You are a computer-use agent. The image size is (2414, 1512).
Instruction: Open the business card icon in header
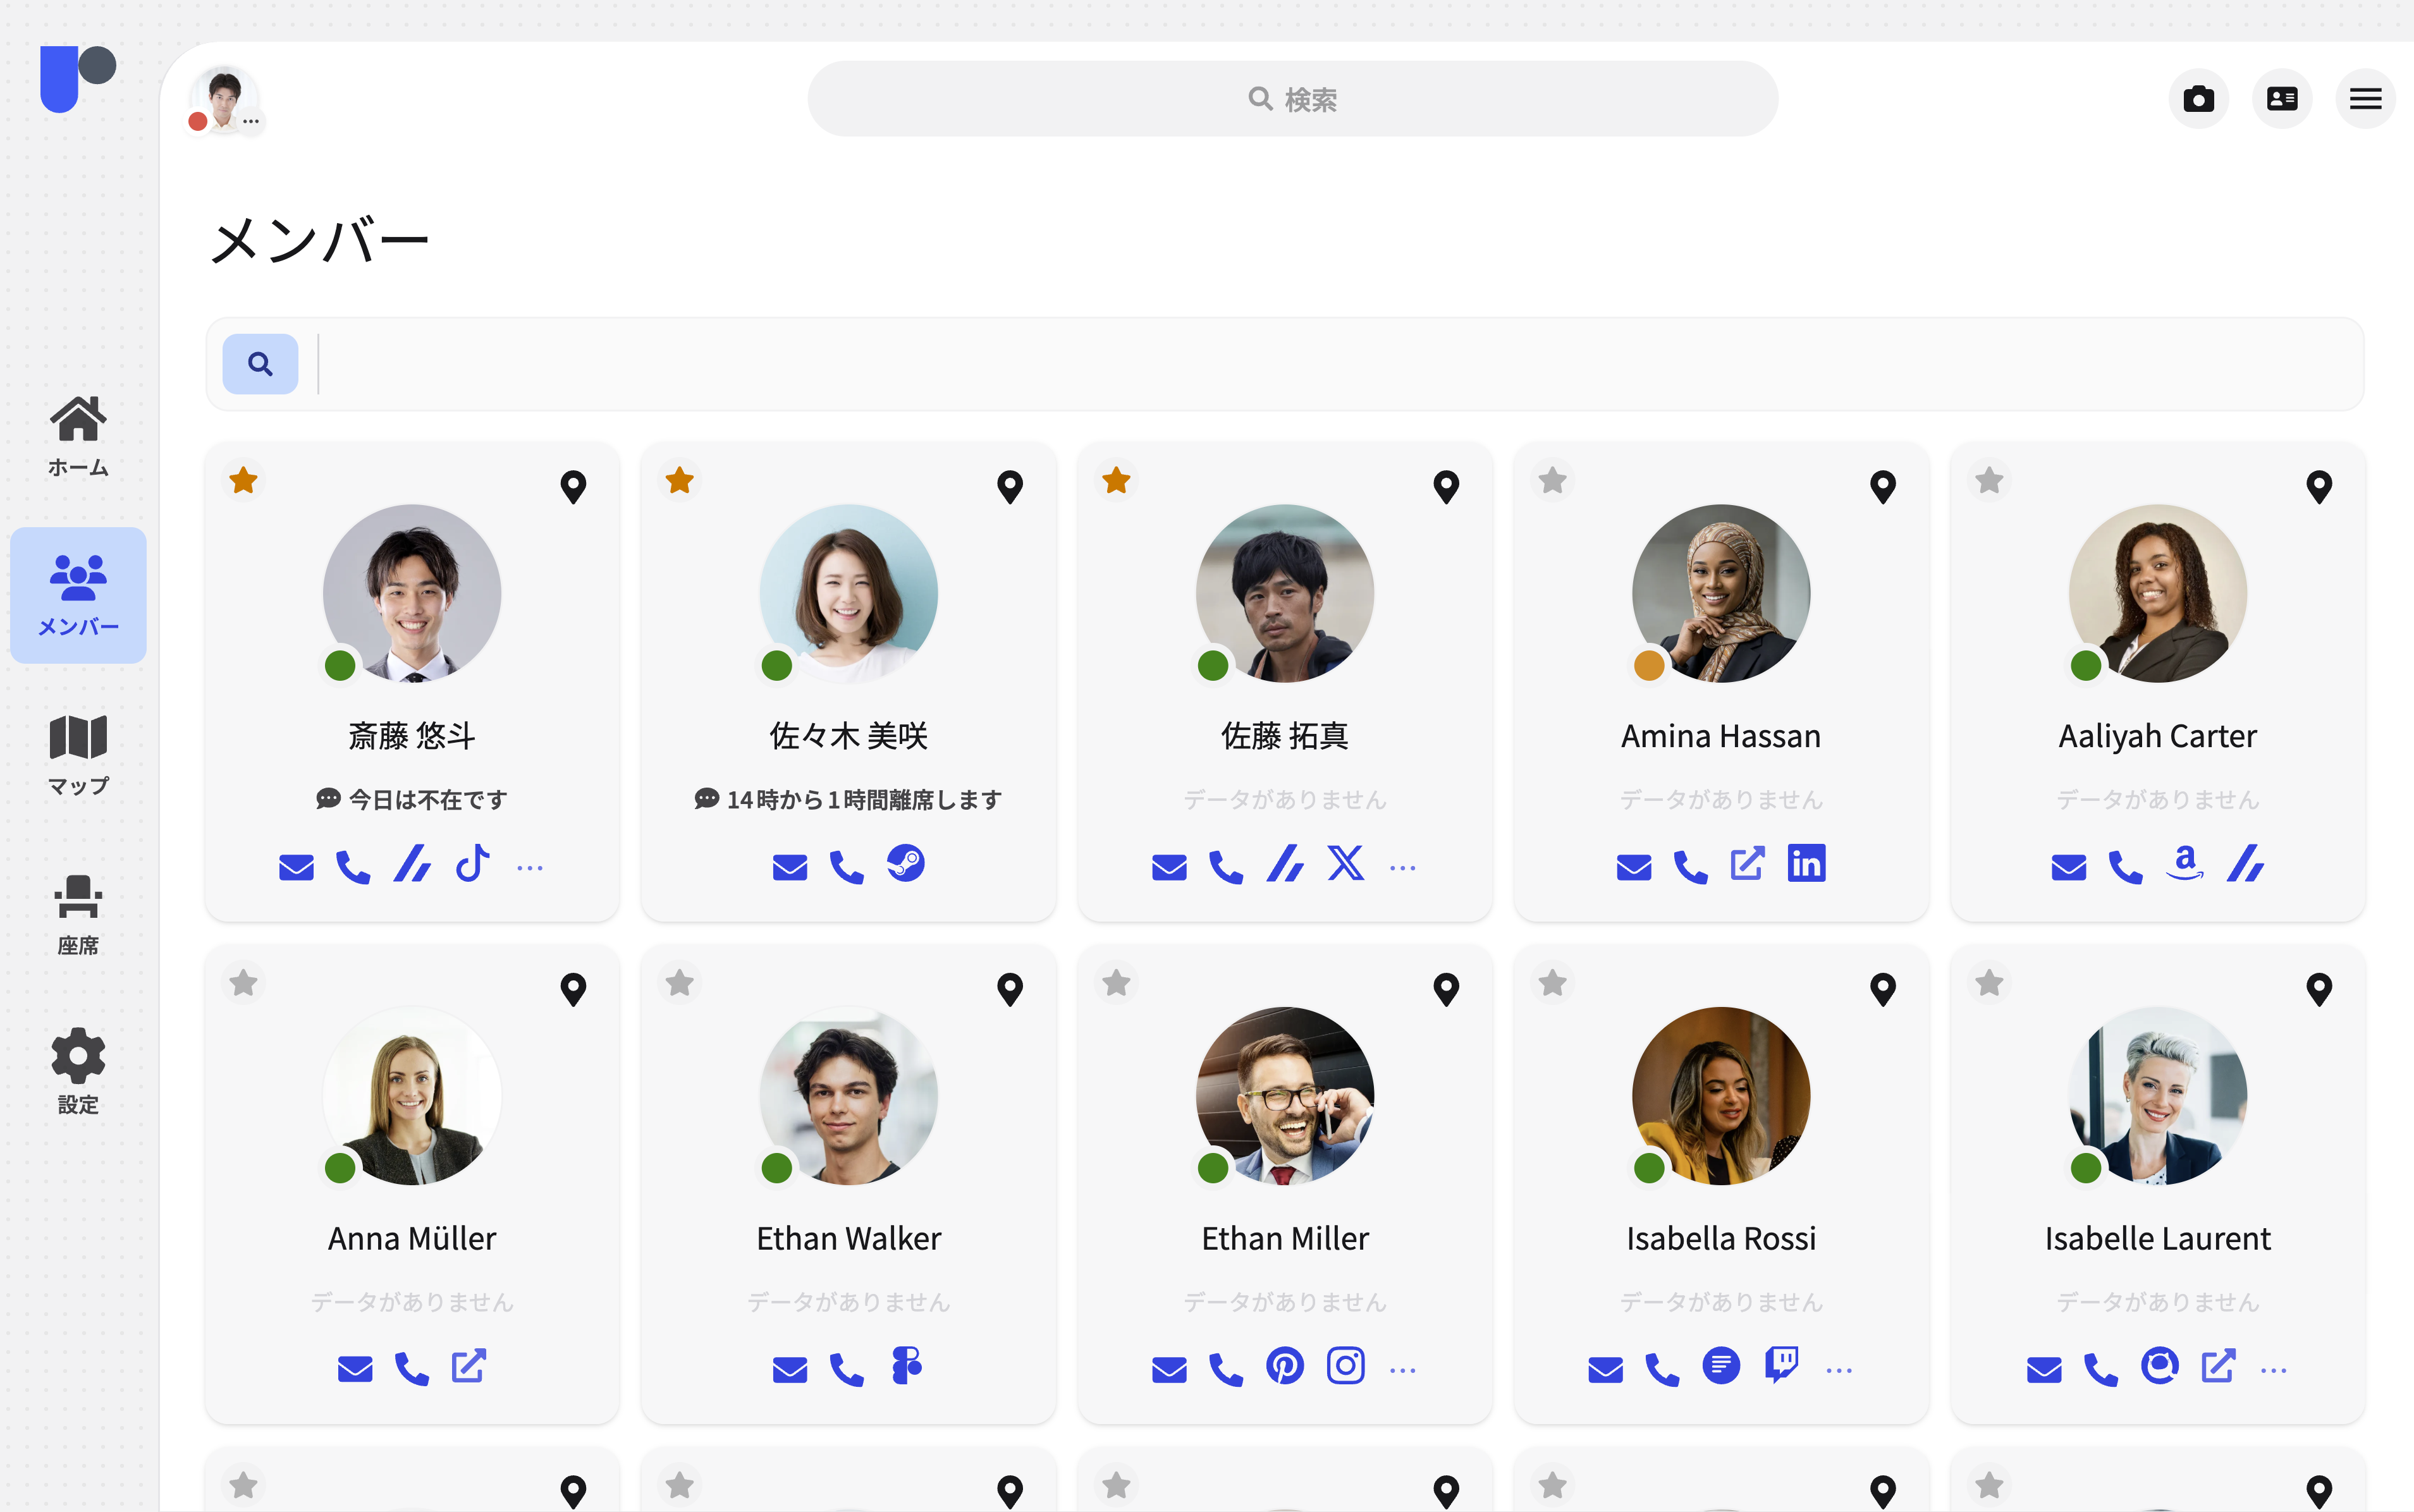point(2281,99)
